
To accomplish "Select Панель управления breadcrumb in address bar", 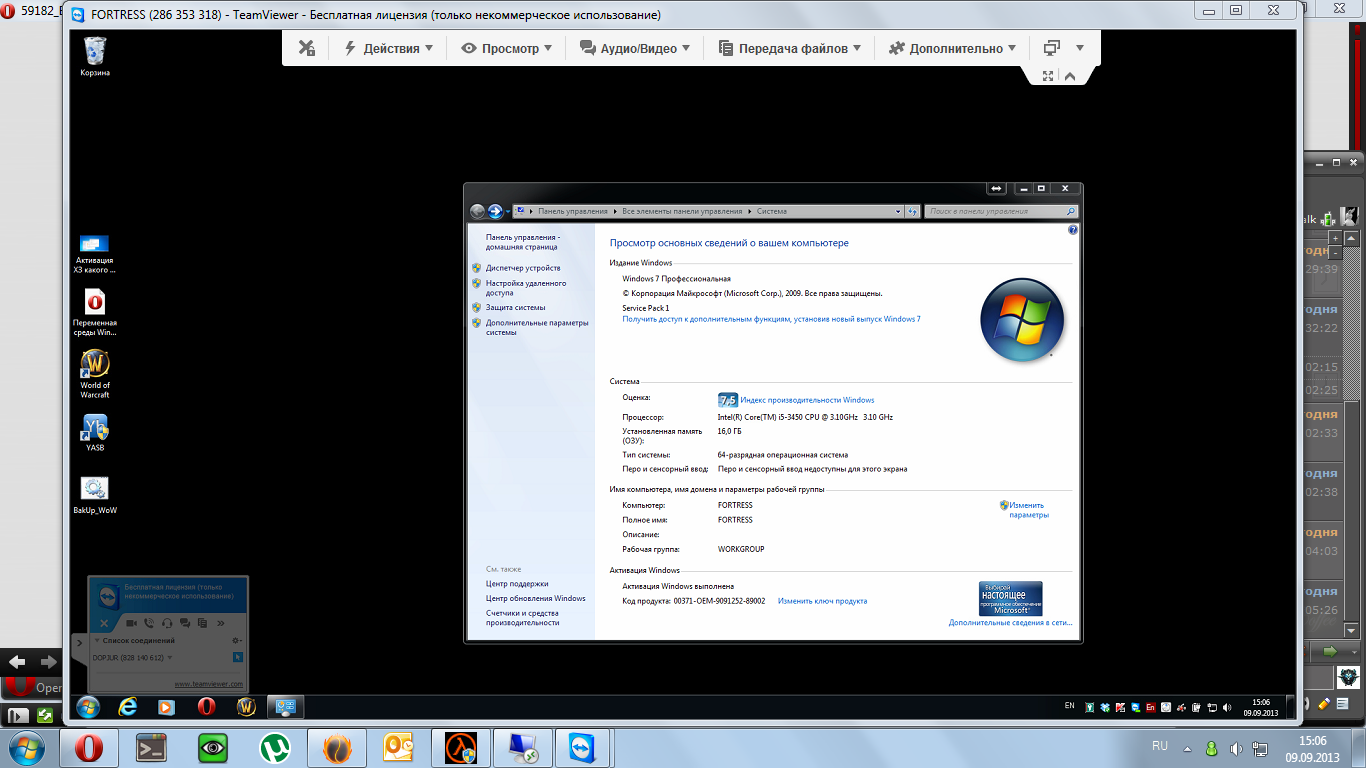I will pyautogui.click(x=572, y=211).
